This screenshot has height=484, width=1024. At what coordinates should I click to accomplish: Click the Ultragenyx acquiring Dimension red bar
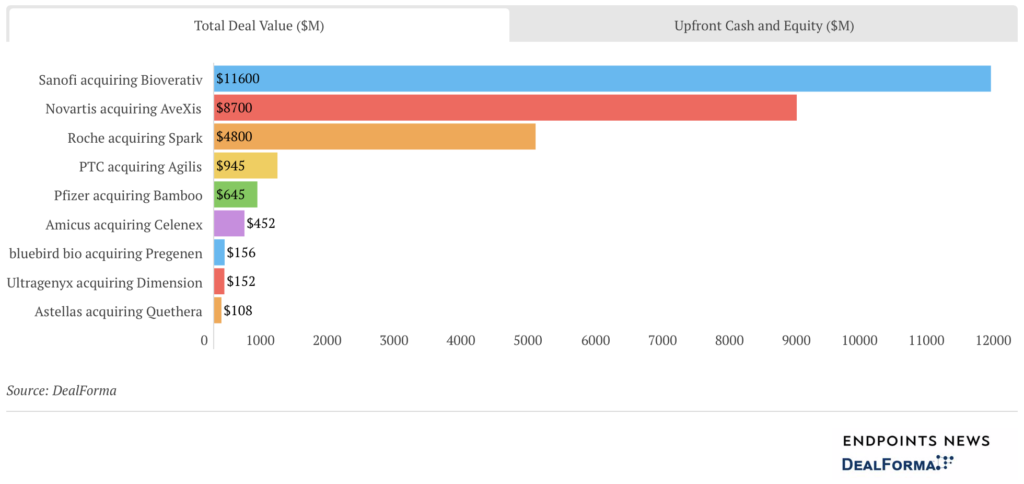219,282
